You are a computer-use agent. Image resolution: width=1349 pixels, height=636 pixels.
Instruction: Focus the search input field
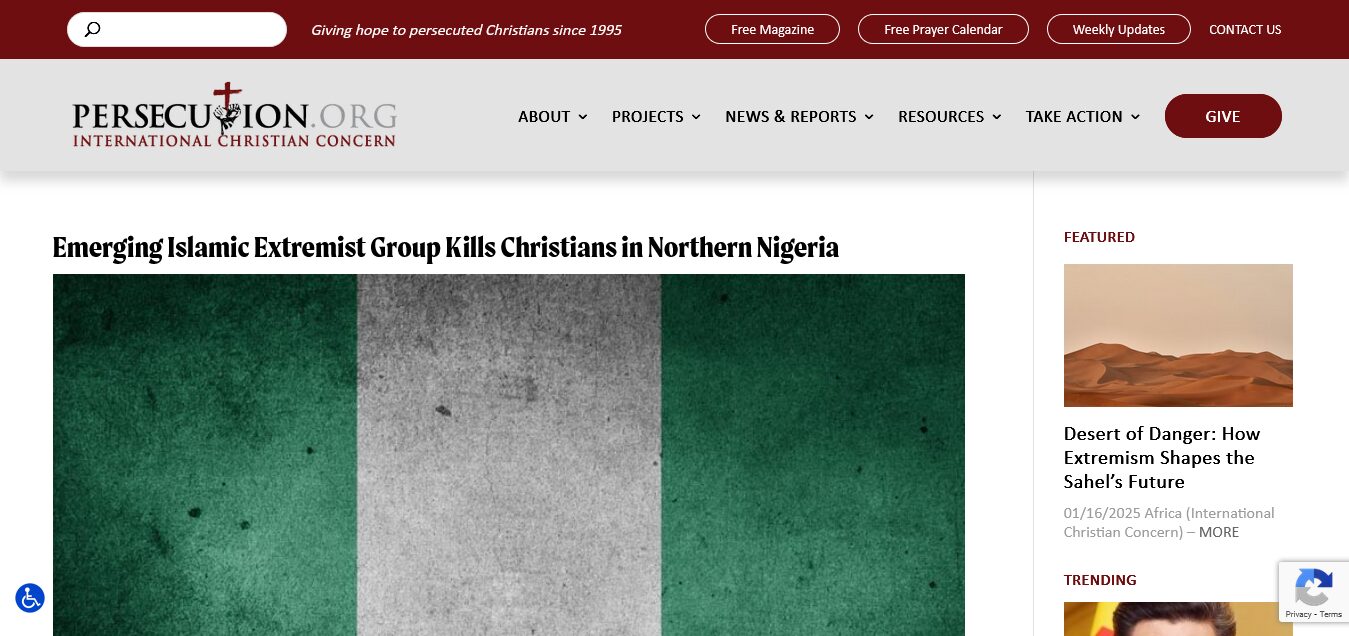177,30
